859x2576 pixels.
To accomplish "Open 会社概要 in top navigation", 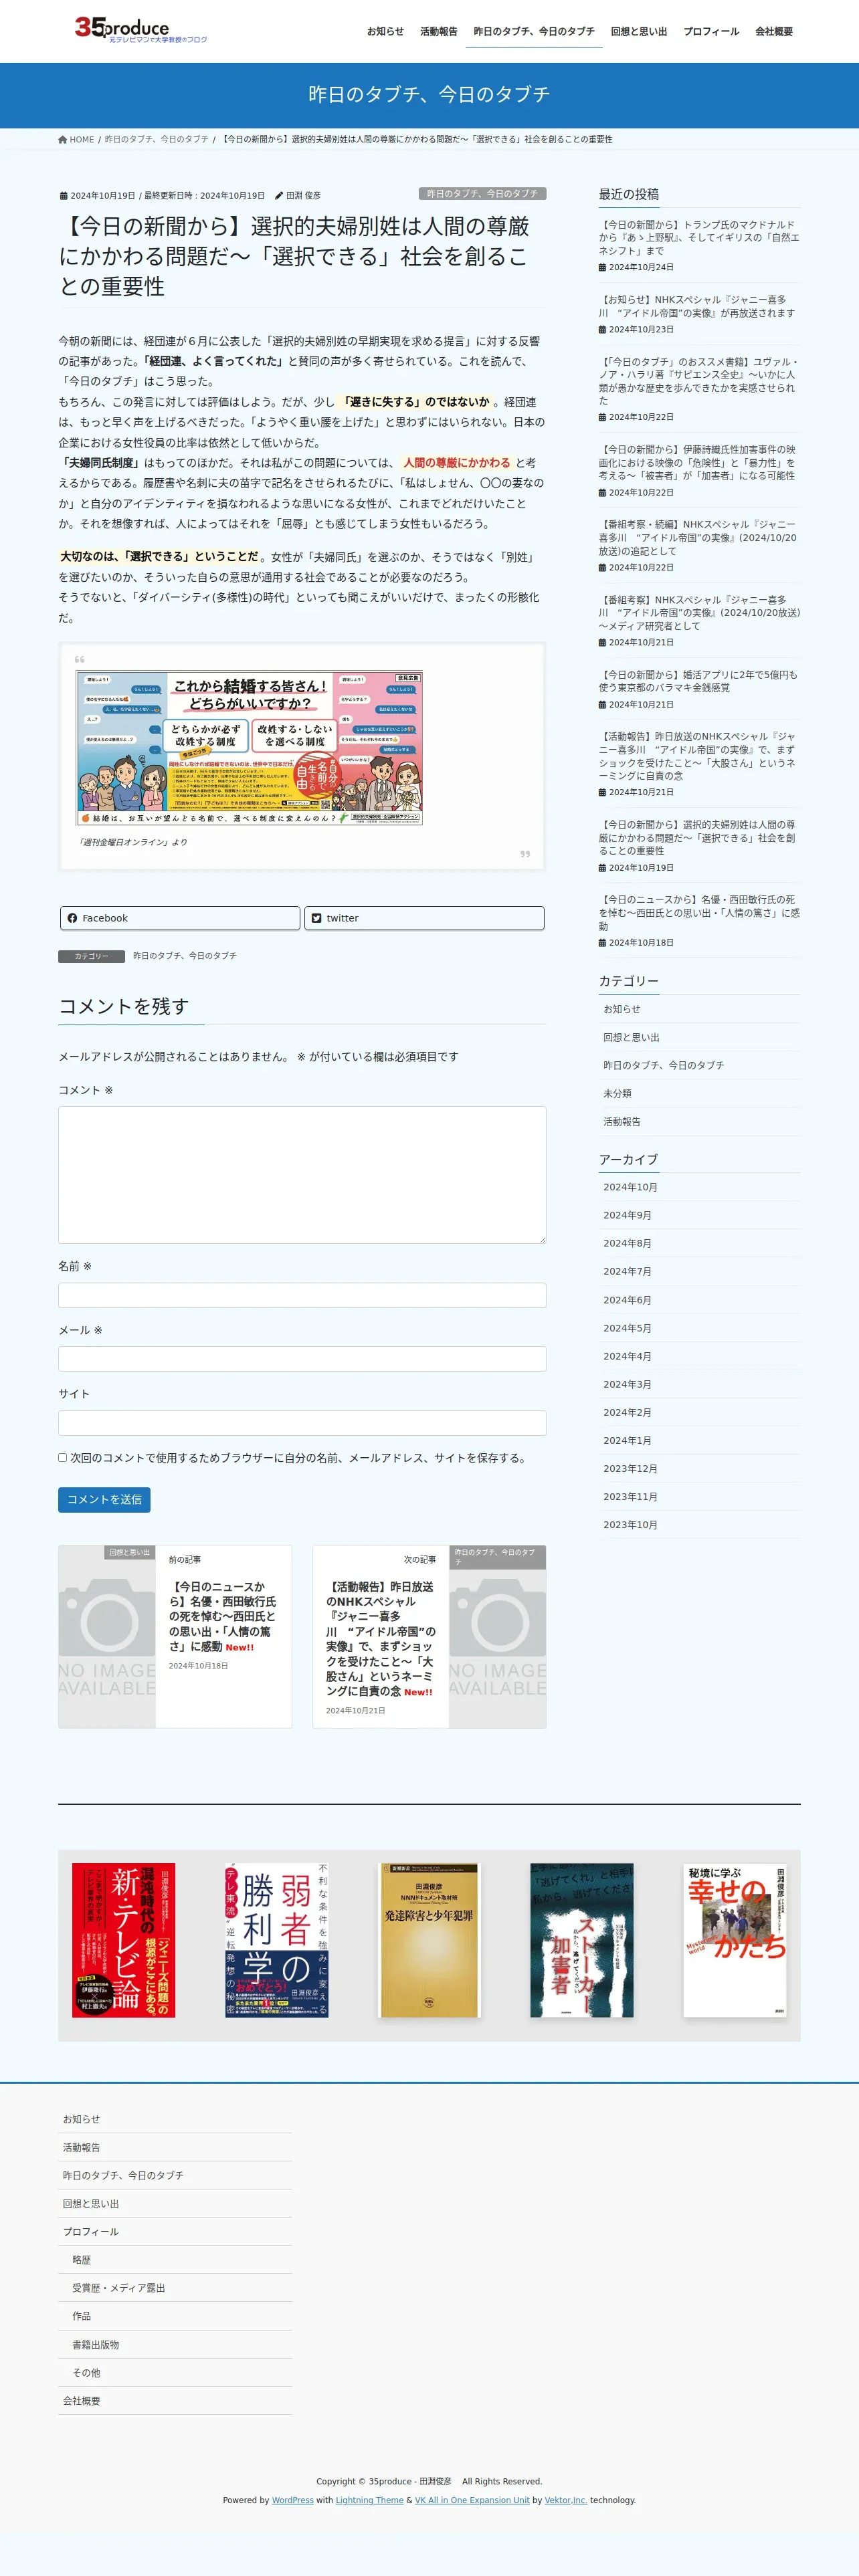I will 774,32.
